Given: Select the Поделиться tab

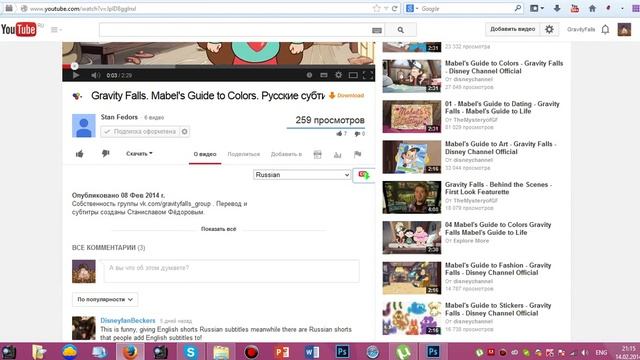Looking at the screenshot, I should (244, 154).
